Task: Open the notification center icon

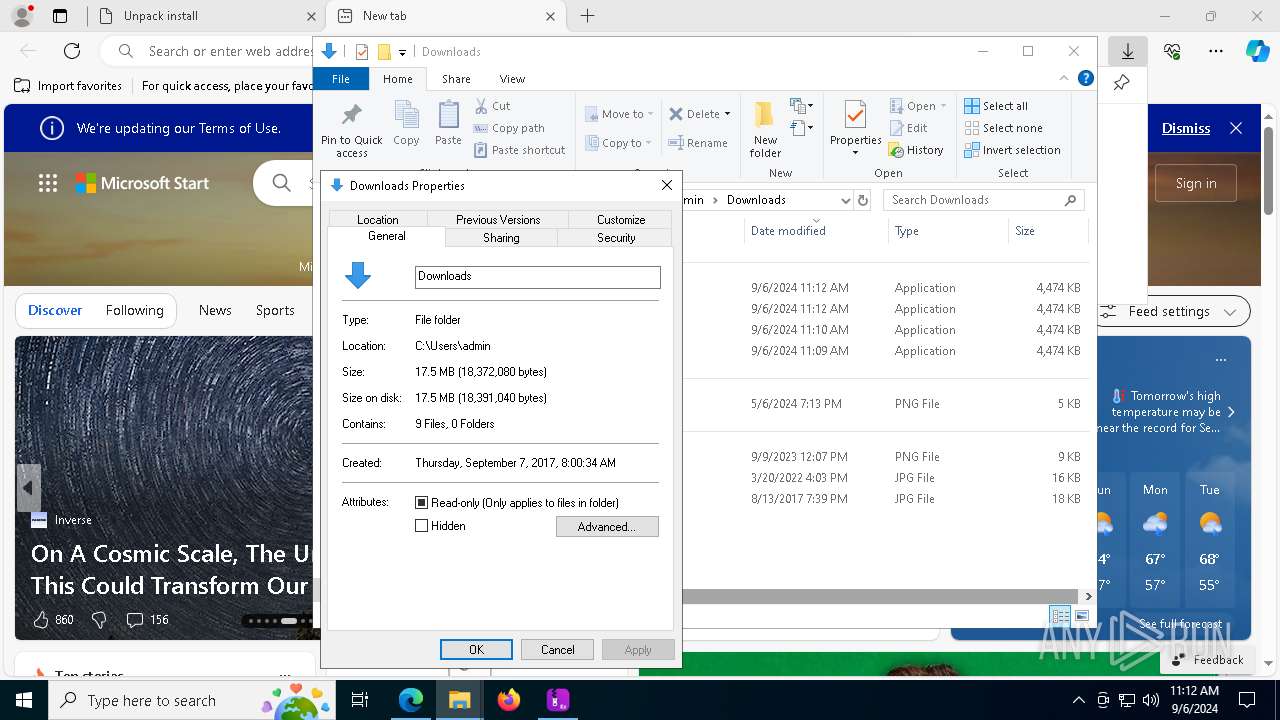Action: [1247, 700]
